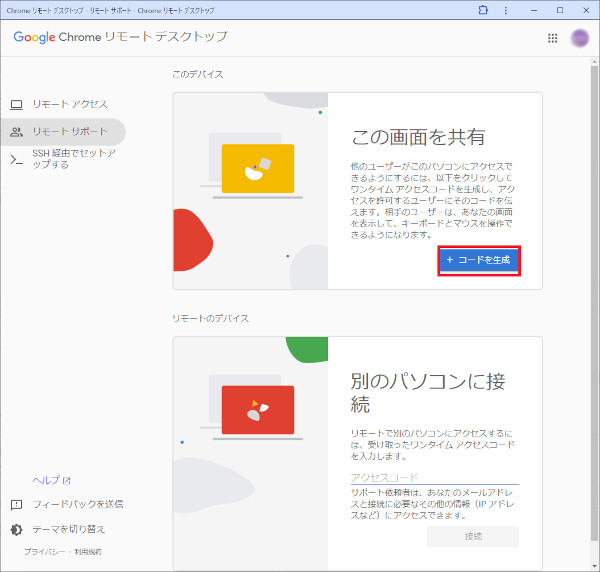Click the Google Chrome リモート デスクトップ logo
The height and width of the screenshot is (572, 600).
click(121, 37)
